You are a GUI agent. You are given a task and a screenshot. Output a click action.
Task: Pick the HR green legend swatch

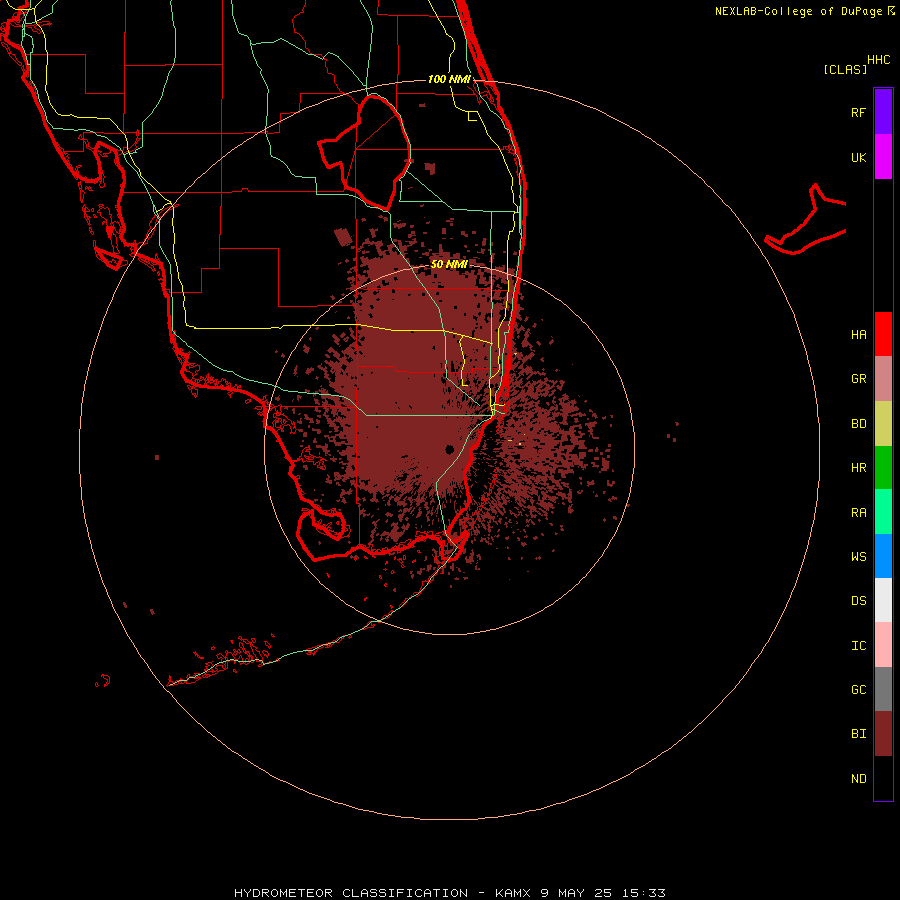pos(883,467)
